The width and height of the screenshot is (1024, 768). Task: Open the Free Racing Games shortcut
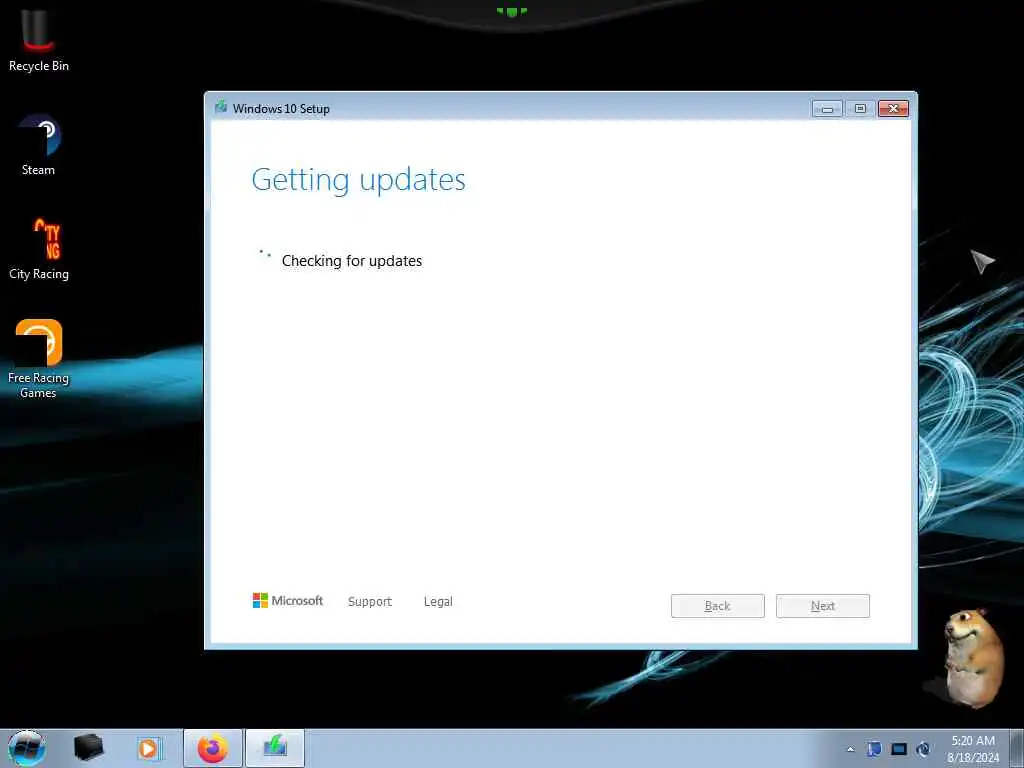tap(39, 359)
